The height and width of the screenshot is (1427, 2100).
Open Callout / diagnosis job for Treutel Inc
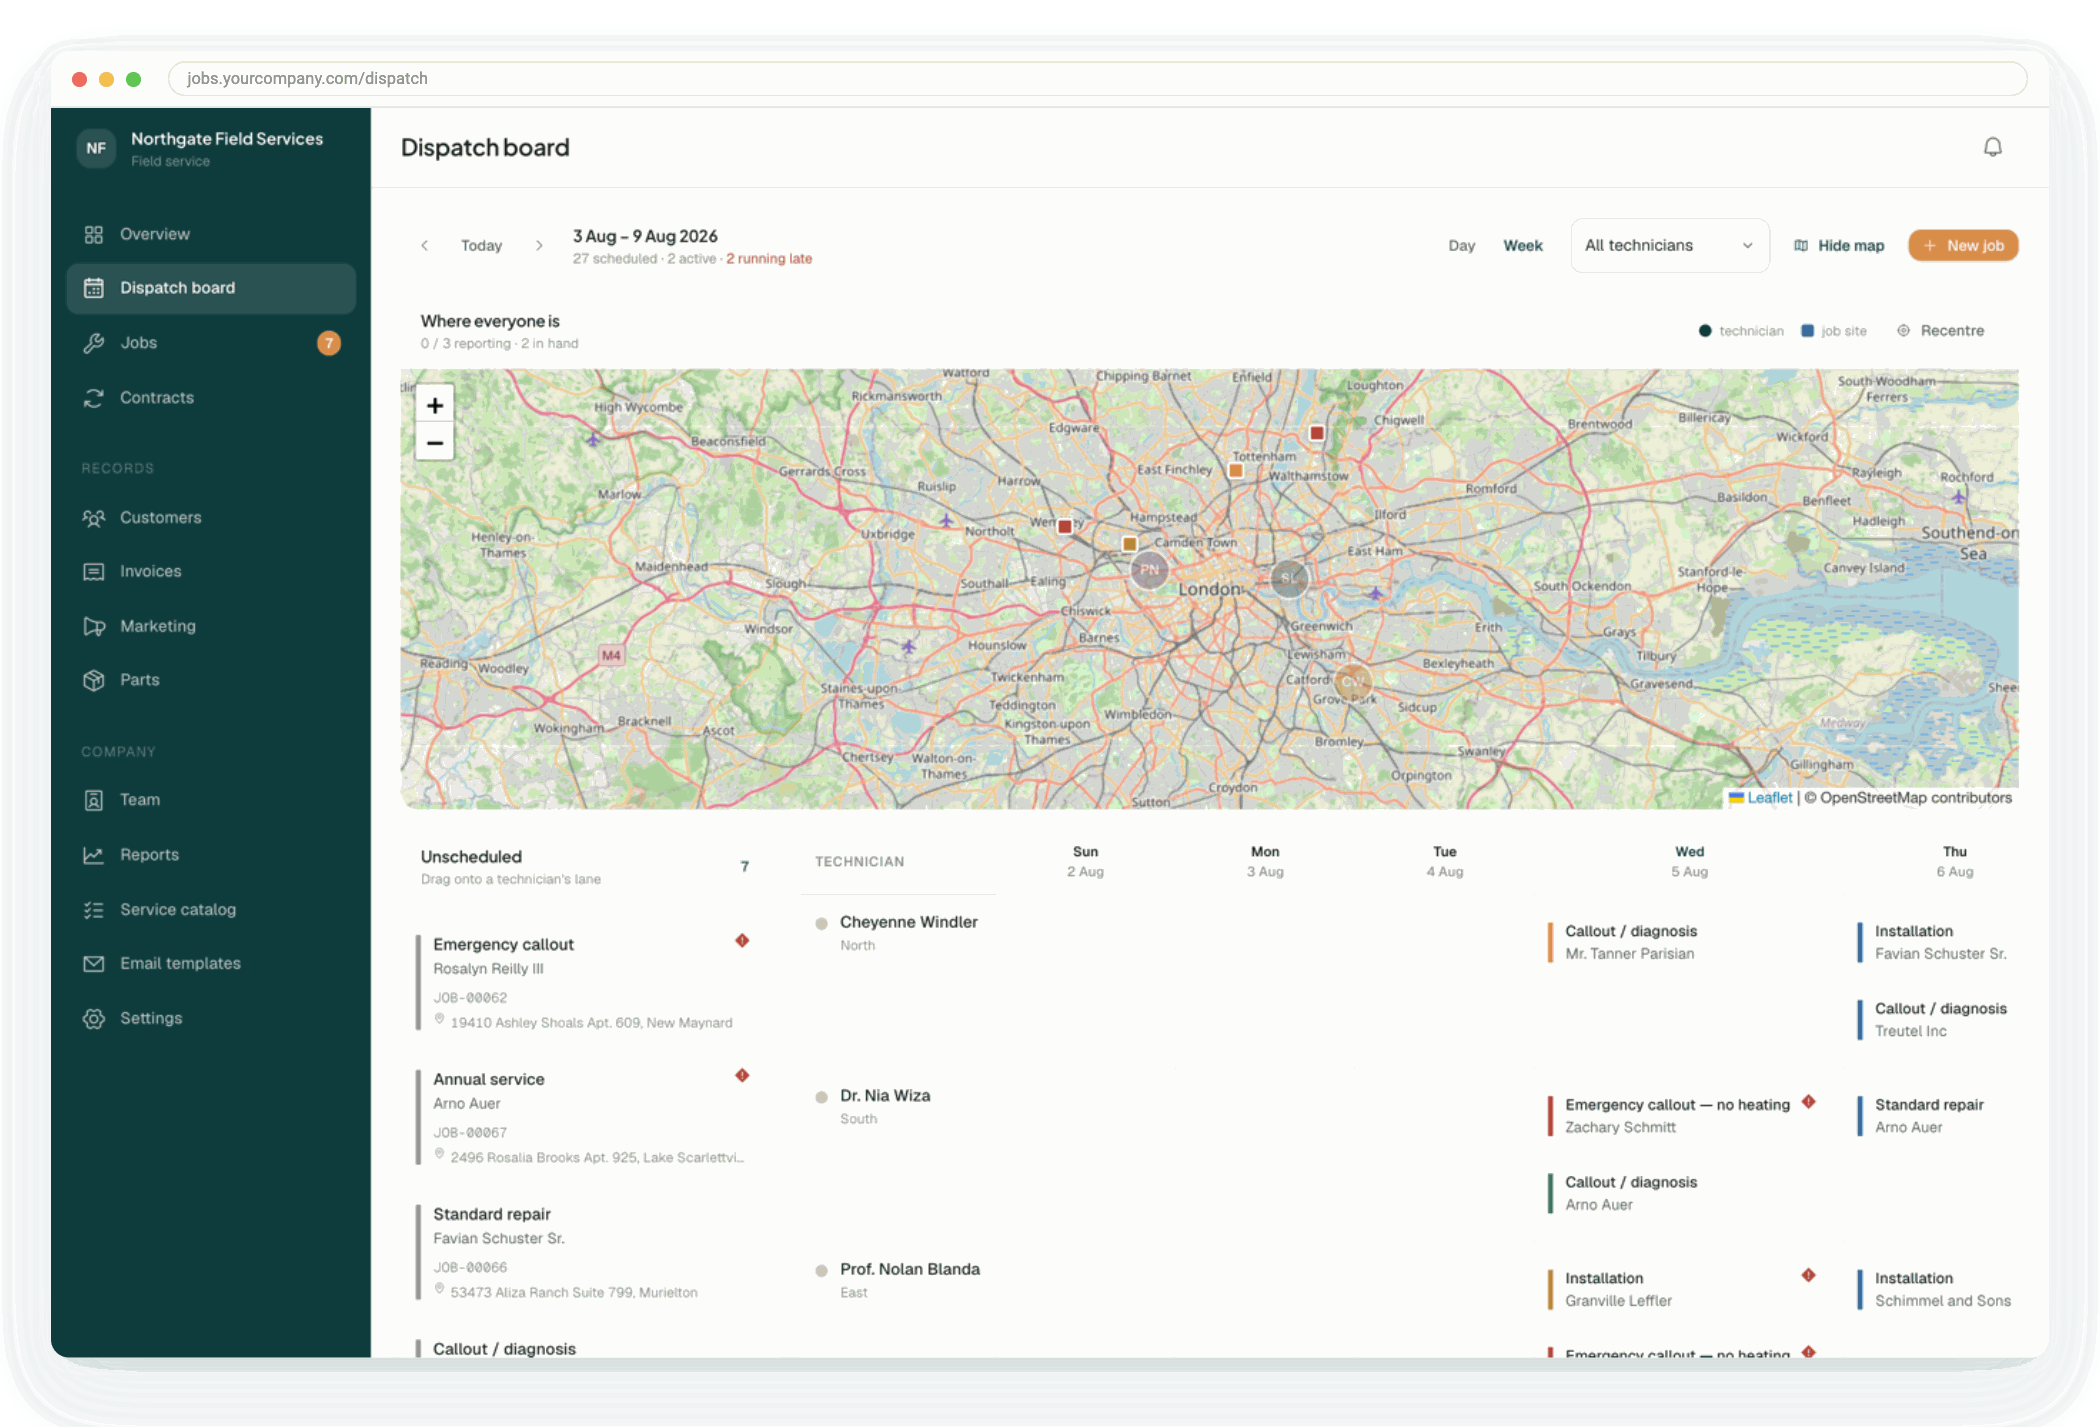tap(1937, 1019)
